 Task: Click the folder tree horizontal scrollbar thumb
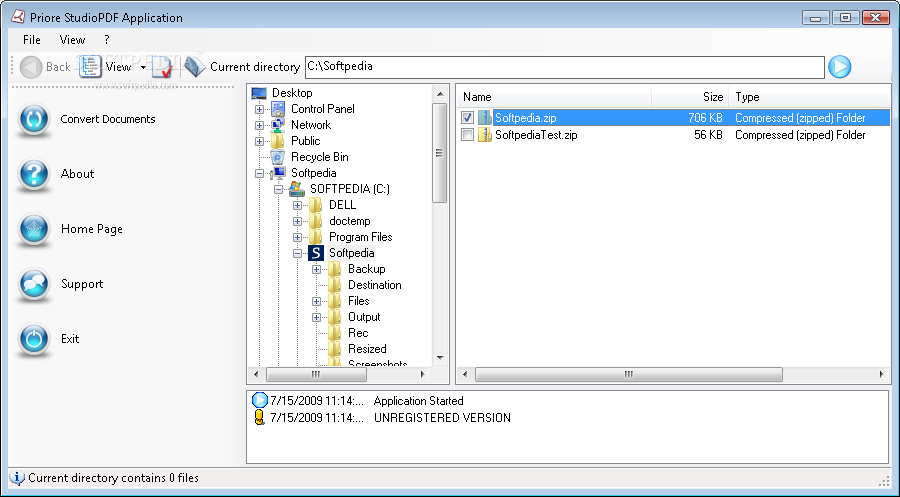click(x=316, y=374)
